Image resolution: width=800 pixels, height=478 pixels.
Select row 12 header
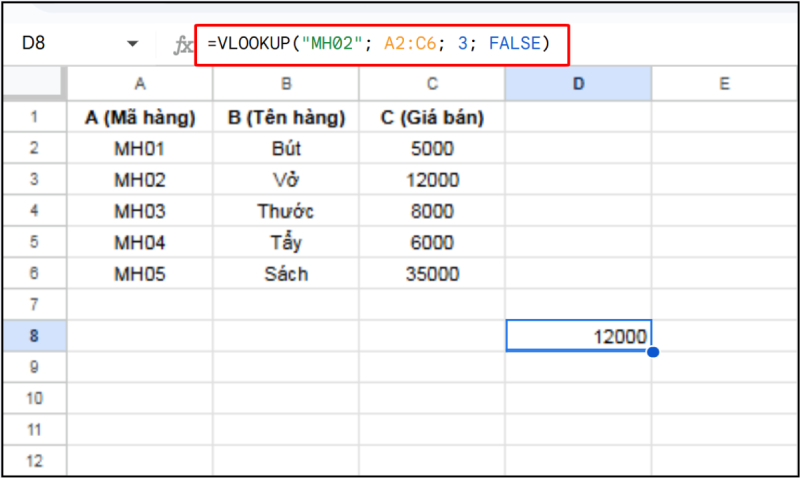34,461
